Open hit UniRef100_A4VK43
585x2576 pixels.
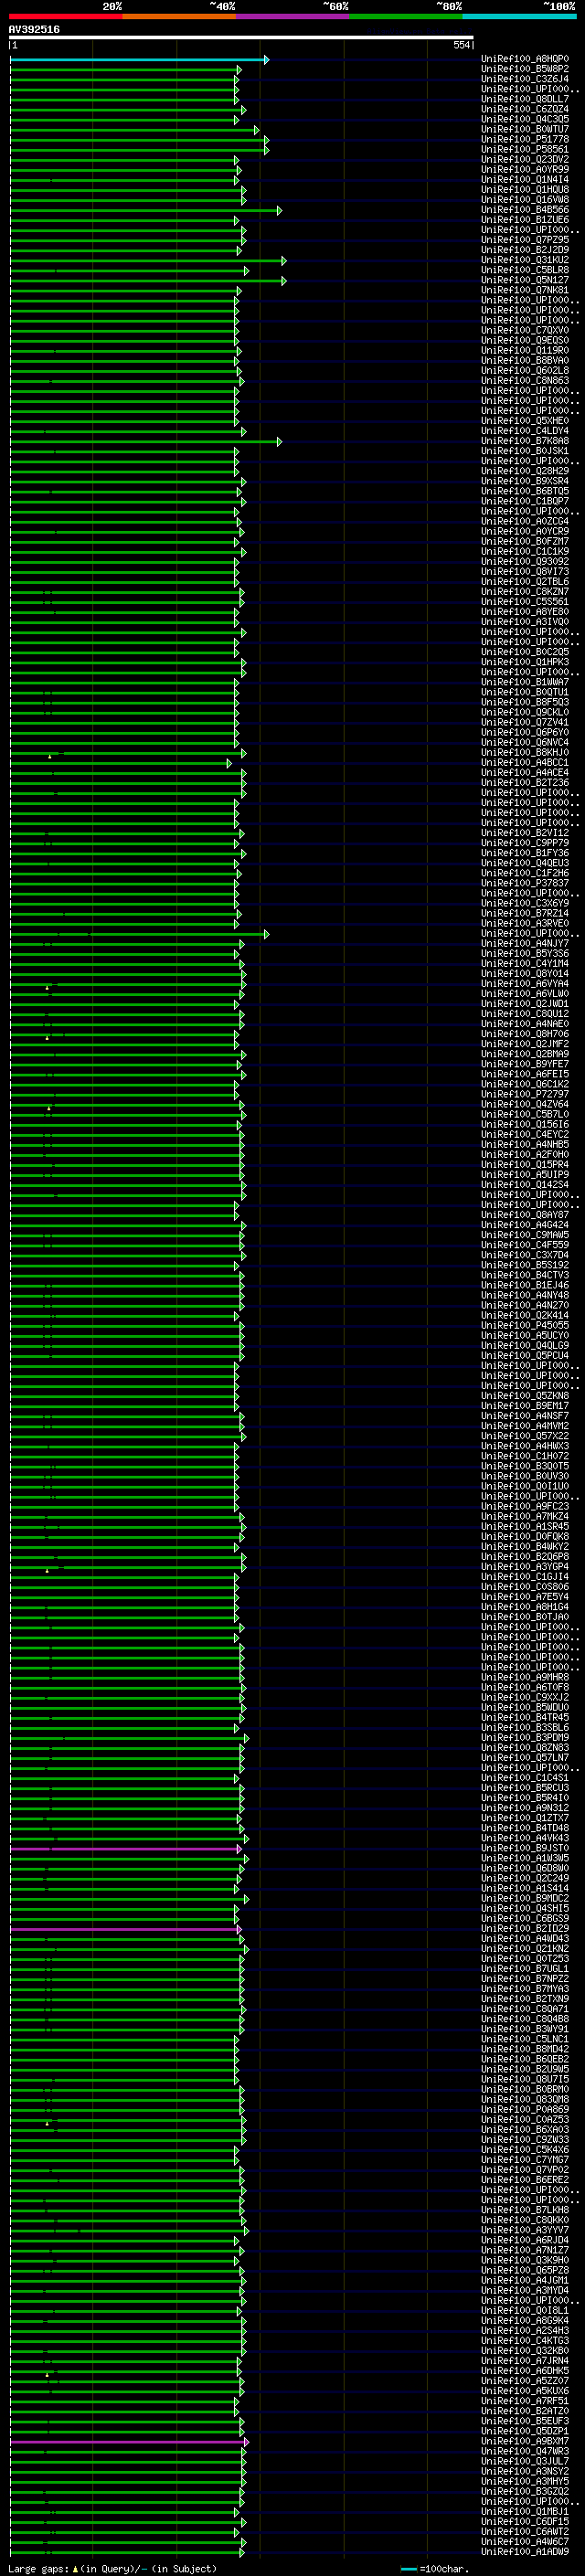[x=525, y=1838]
